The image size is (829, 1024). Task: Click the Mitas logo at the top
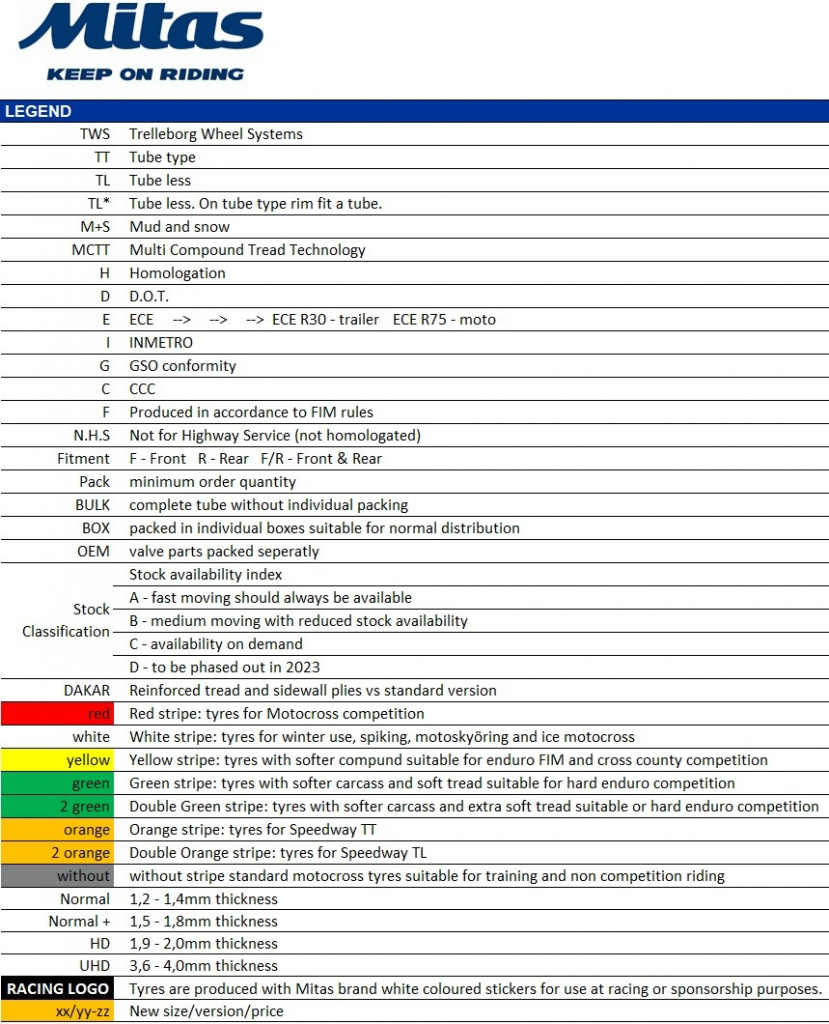pyautogui.click(x=140, y=30)
